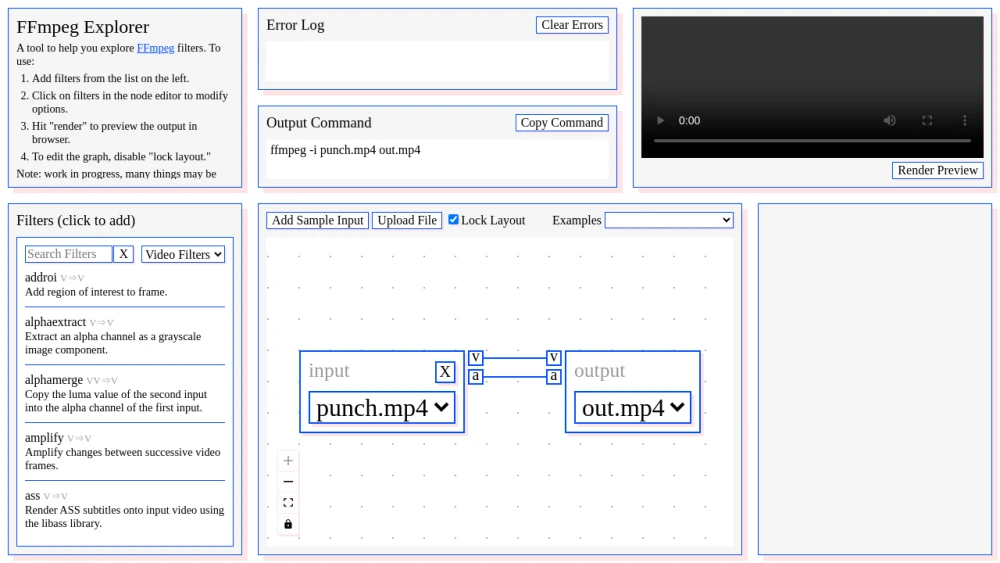Viewport: 1000px width, 563px height.
Task: Add the alphamerge filter
Action: (125, 393)
